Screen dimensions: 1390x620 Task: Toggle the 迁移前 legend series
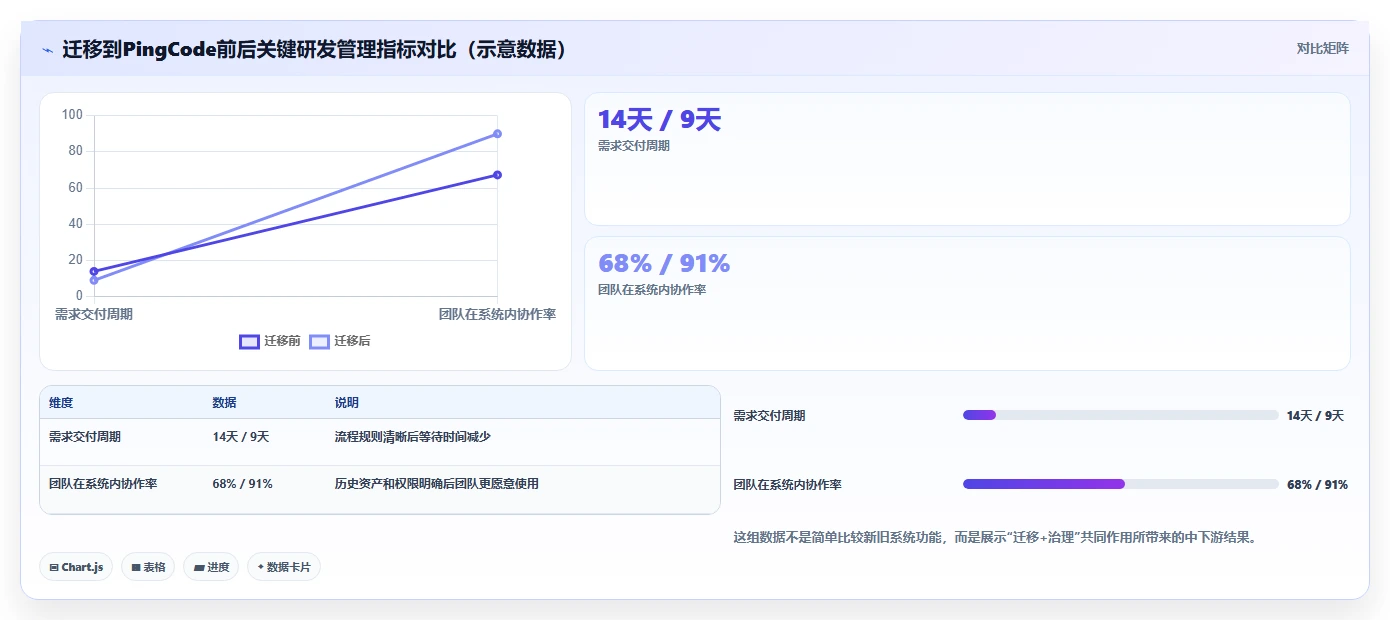pos(270,341)
